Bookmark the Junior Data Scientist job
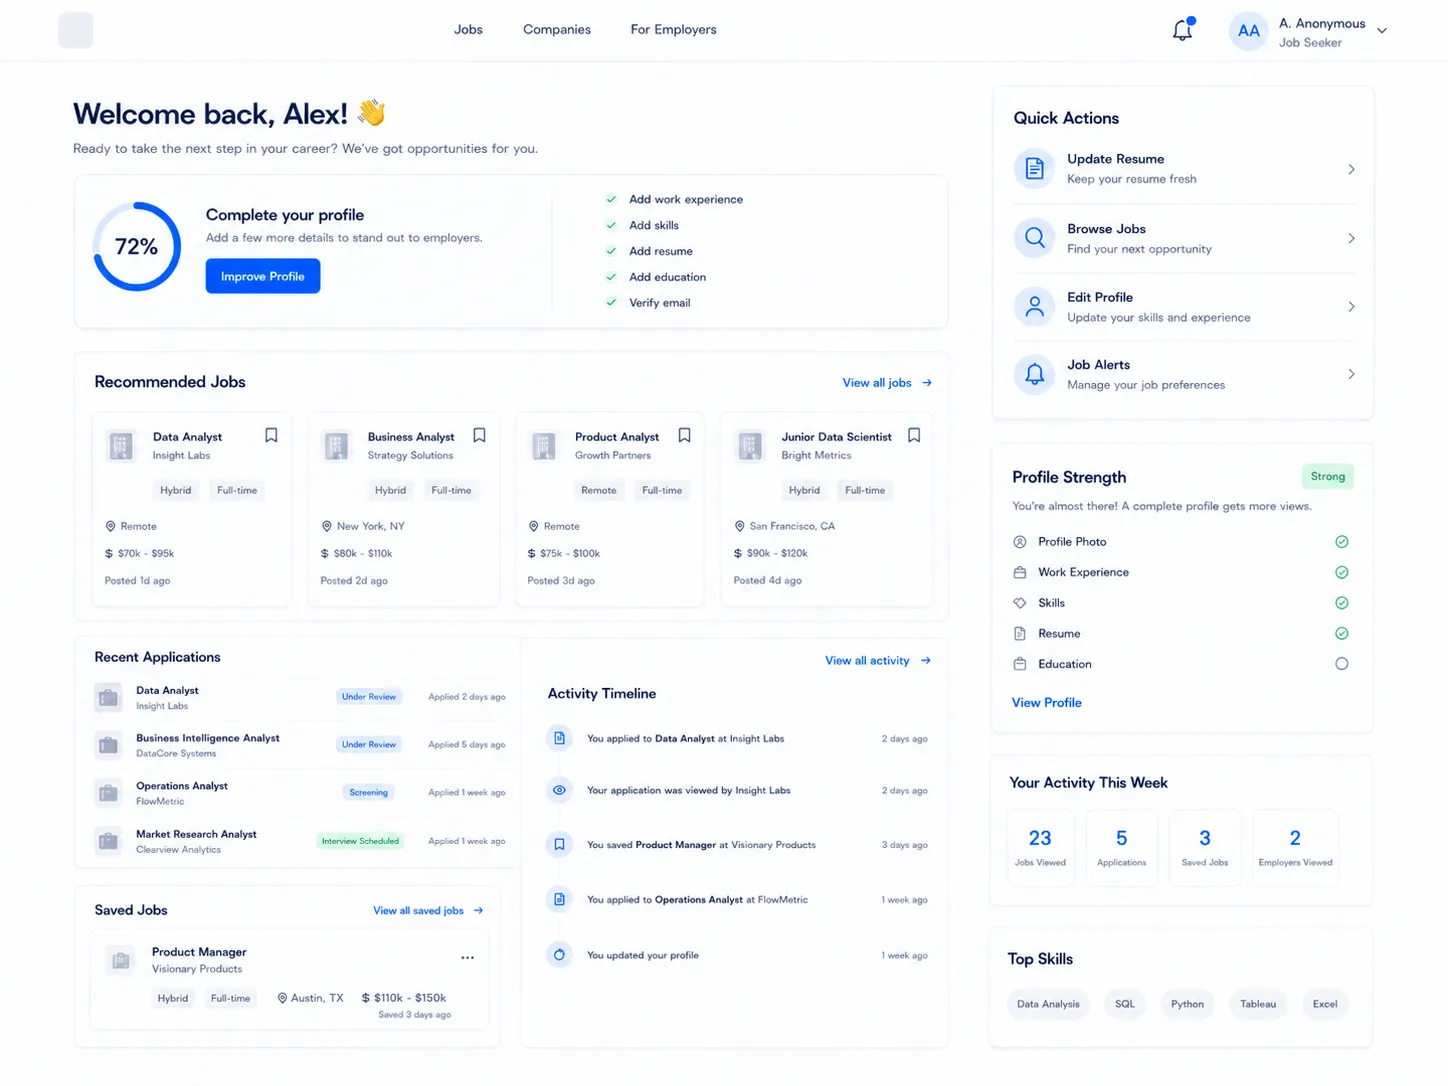 [x=914, y=435]
